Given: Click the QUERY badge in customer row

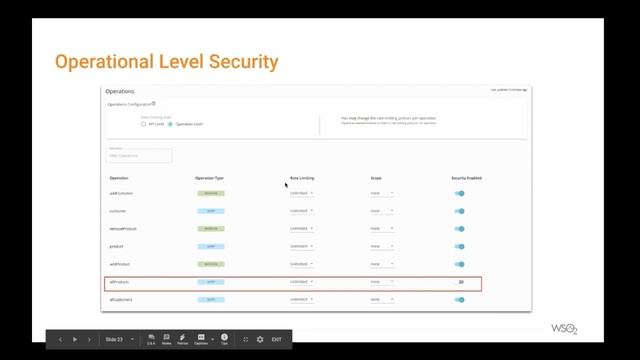Looking at the screenshot, I should [x=211, y=211].
